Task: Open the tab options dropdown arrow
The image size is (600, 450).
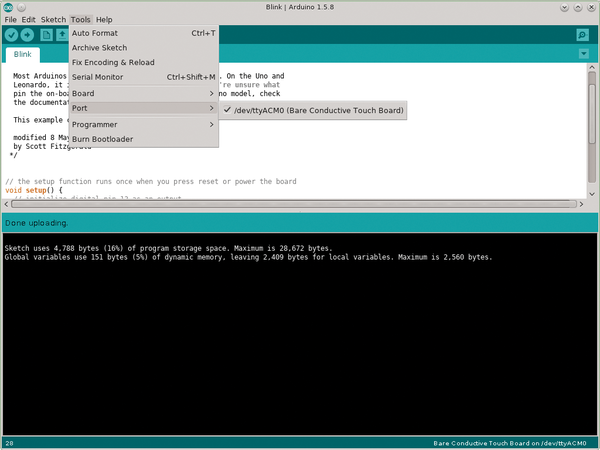Action: [x=584, y=54]
